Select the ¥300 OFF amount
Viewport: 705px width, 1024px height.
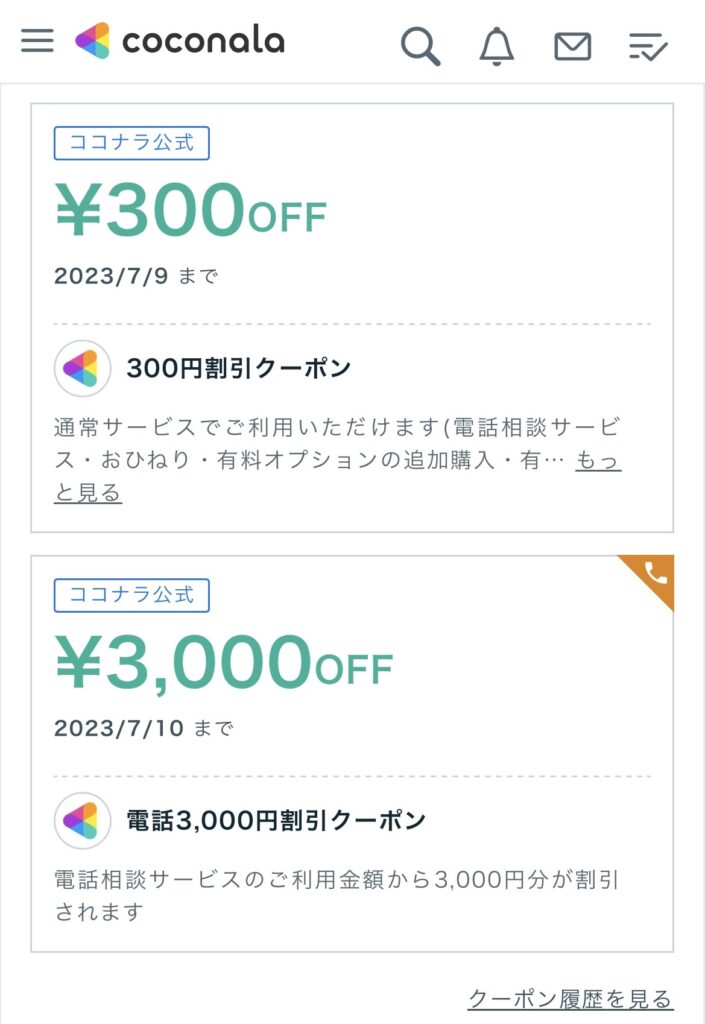(190, 211)
